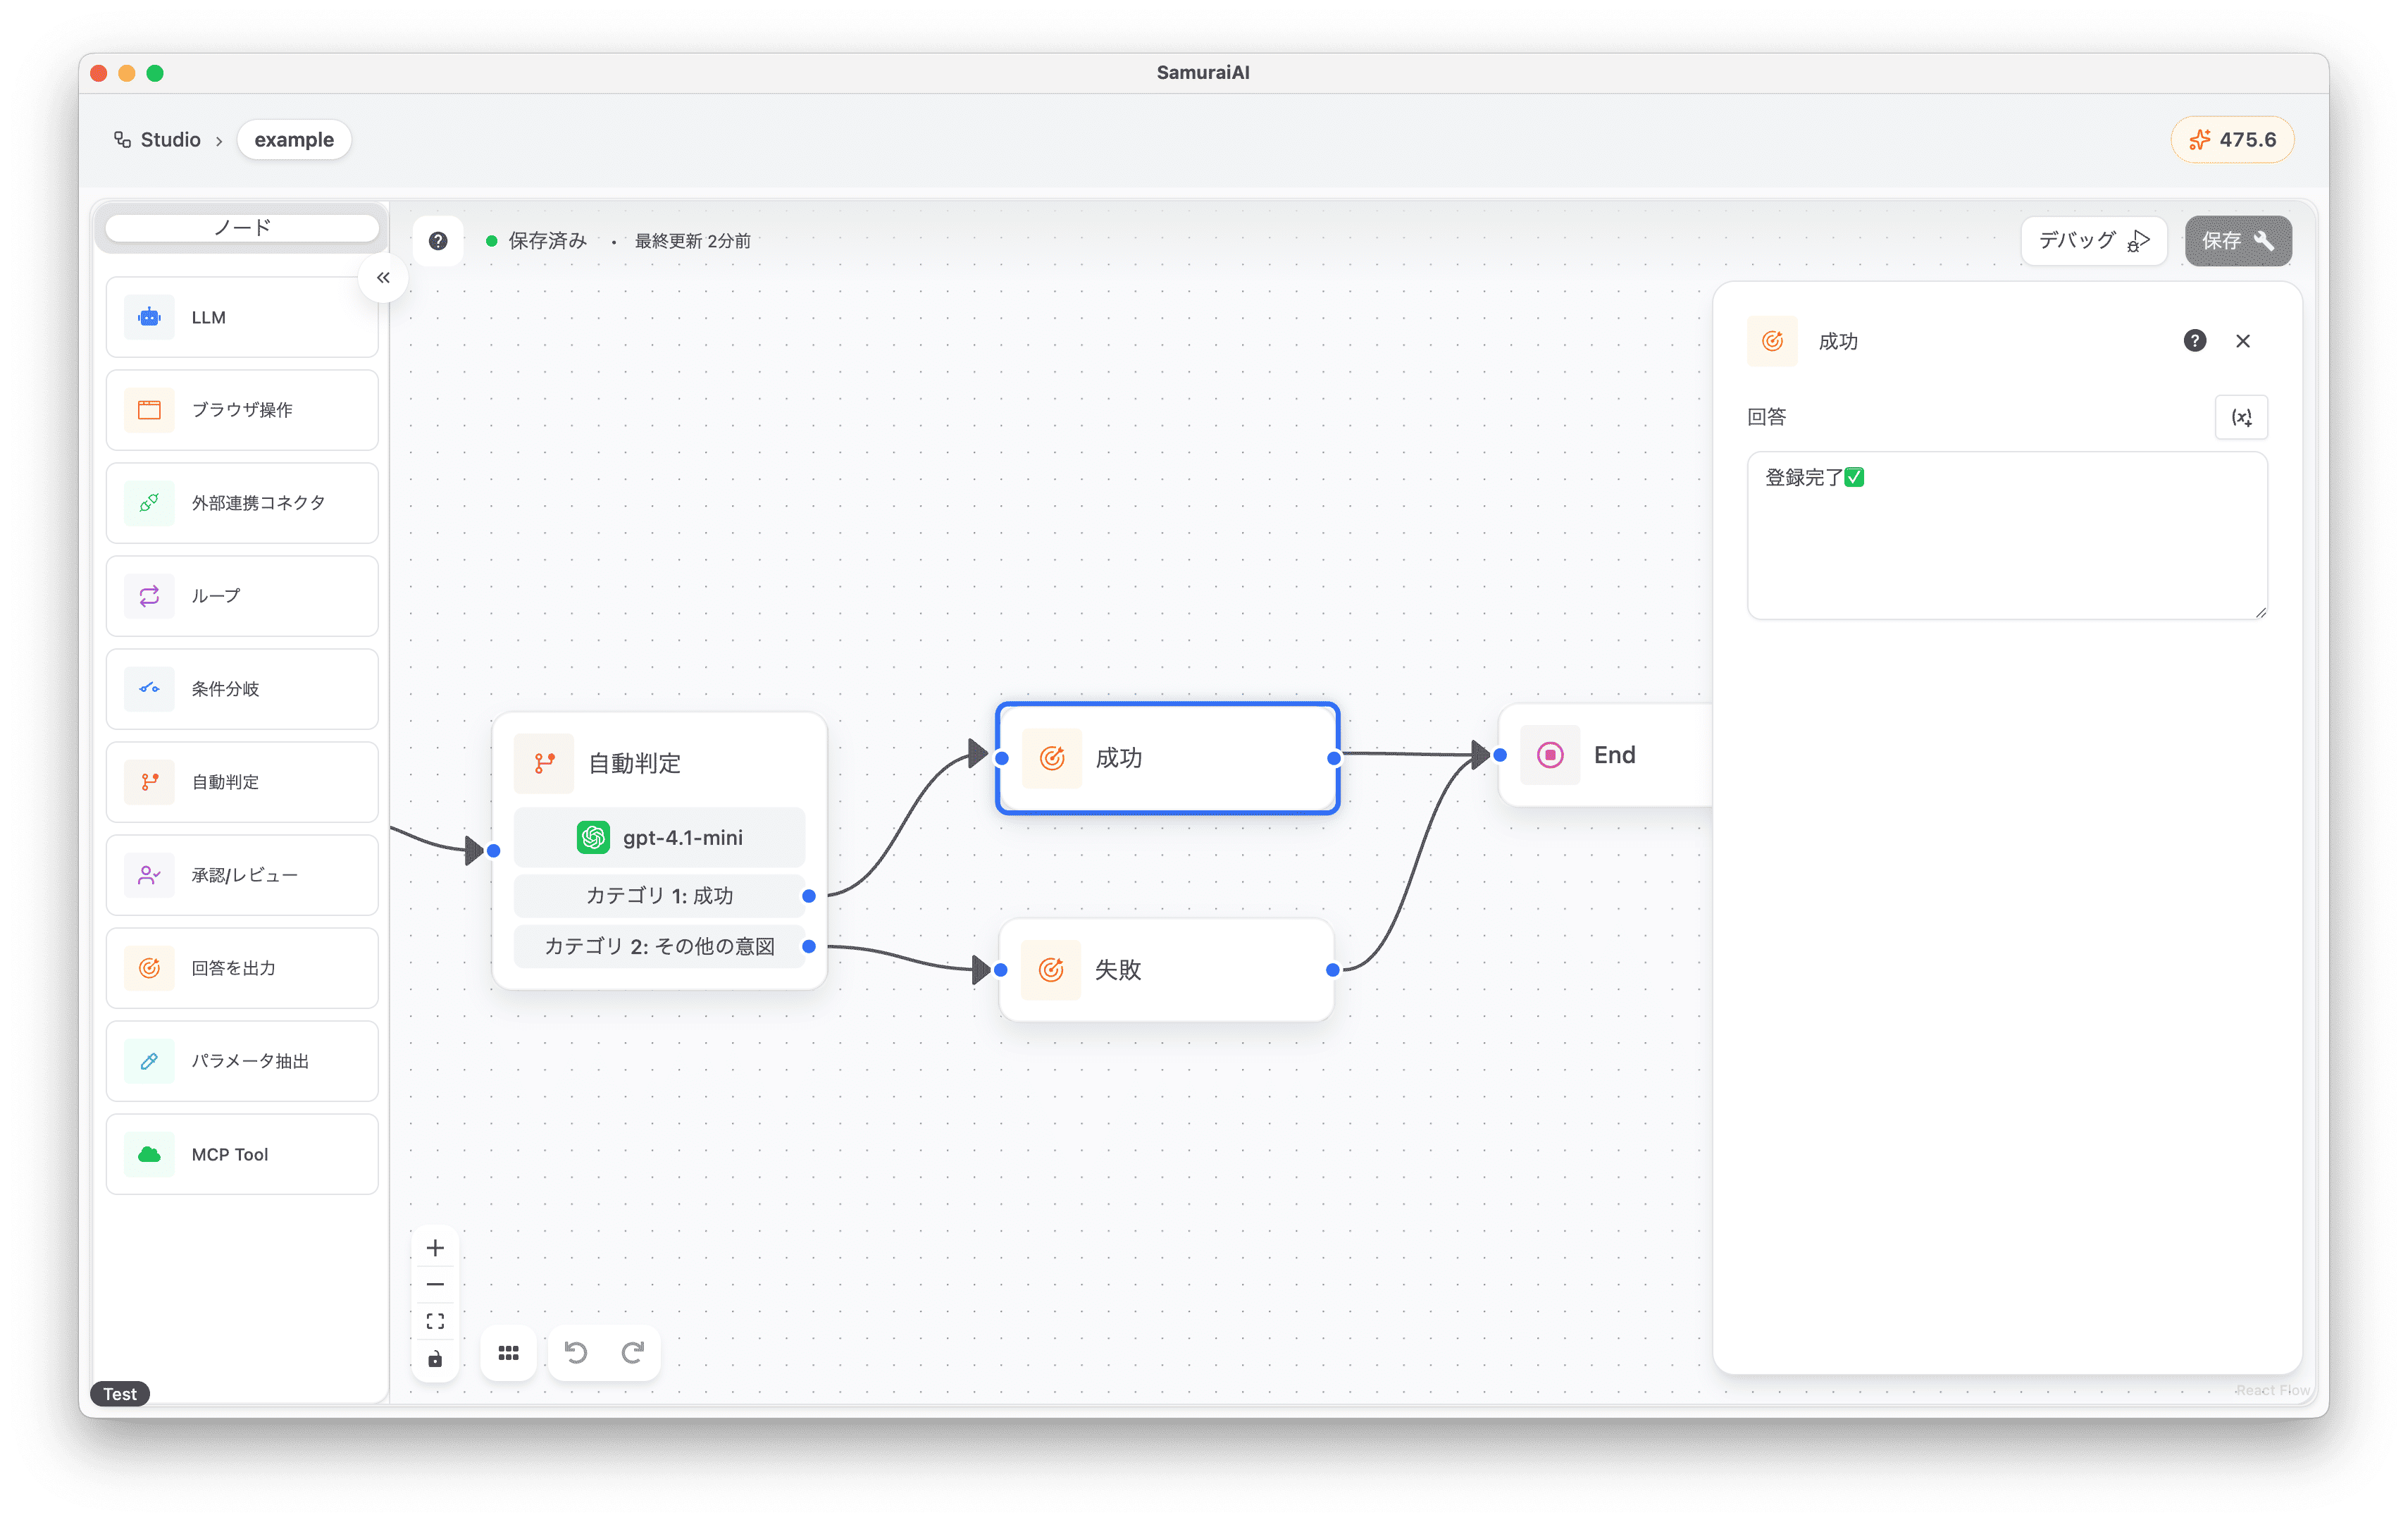The width and height of the screenshot is (2408, 1522).
Task: Click the undo arrow on canvas toolbar
Action: click(x=576, y=1352)
